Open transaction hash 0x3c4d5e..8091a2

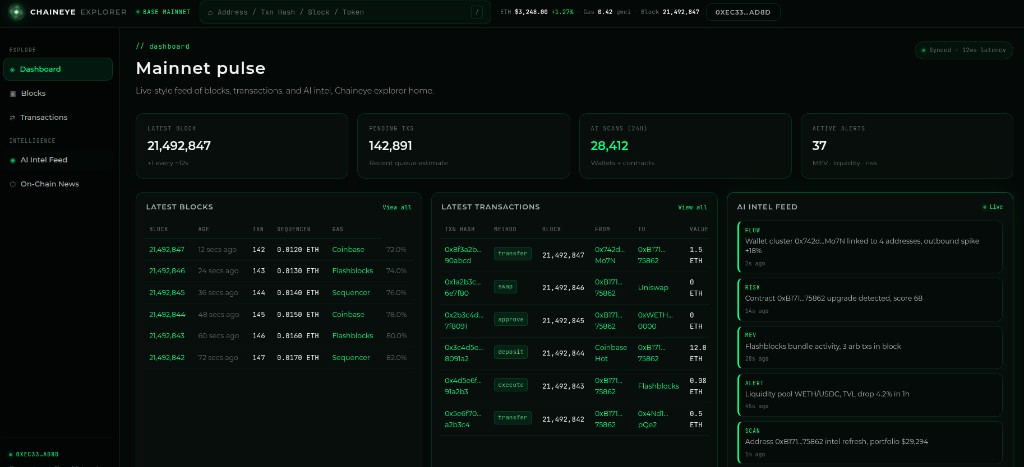(464, 353)
